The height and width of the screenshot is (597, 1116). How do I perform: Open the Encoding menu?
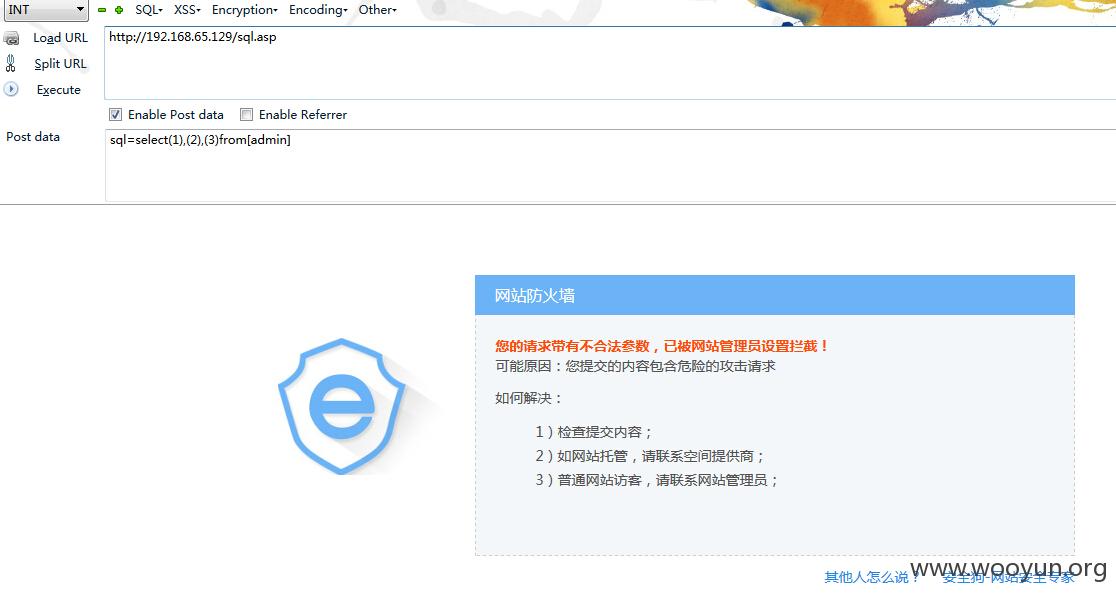click(x=318, y=10)
